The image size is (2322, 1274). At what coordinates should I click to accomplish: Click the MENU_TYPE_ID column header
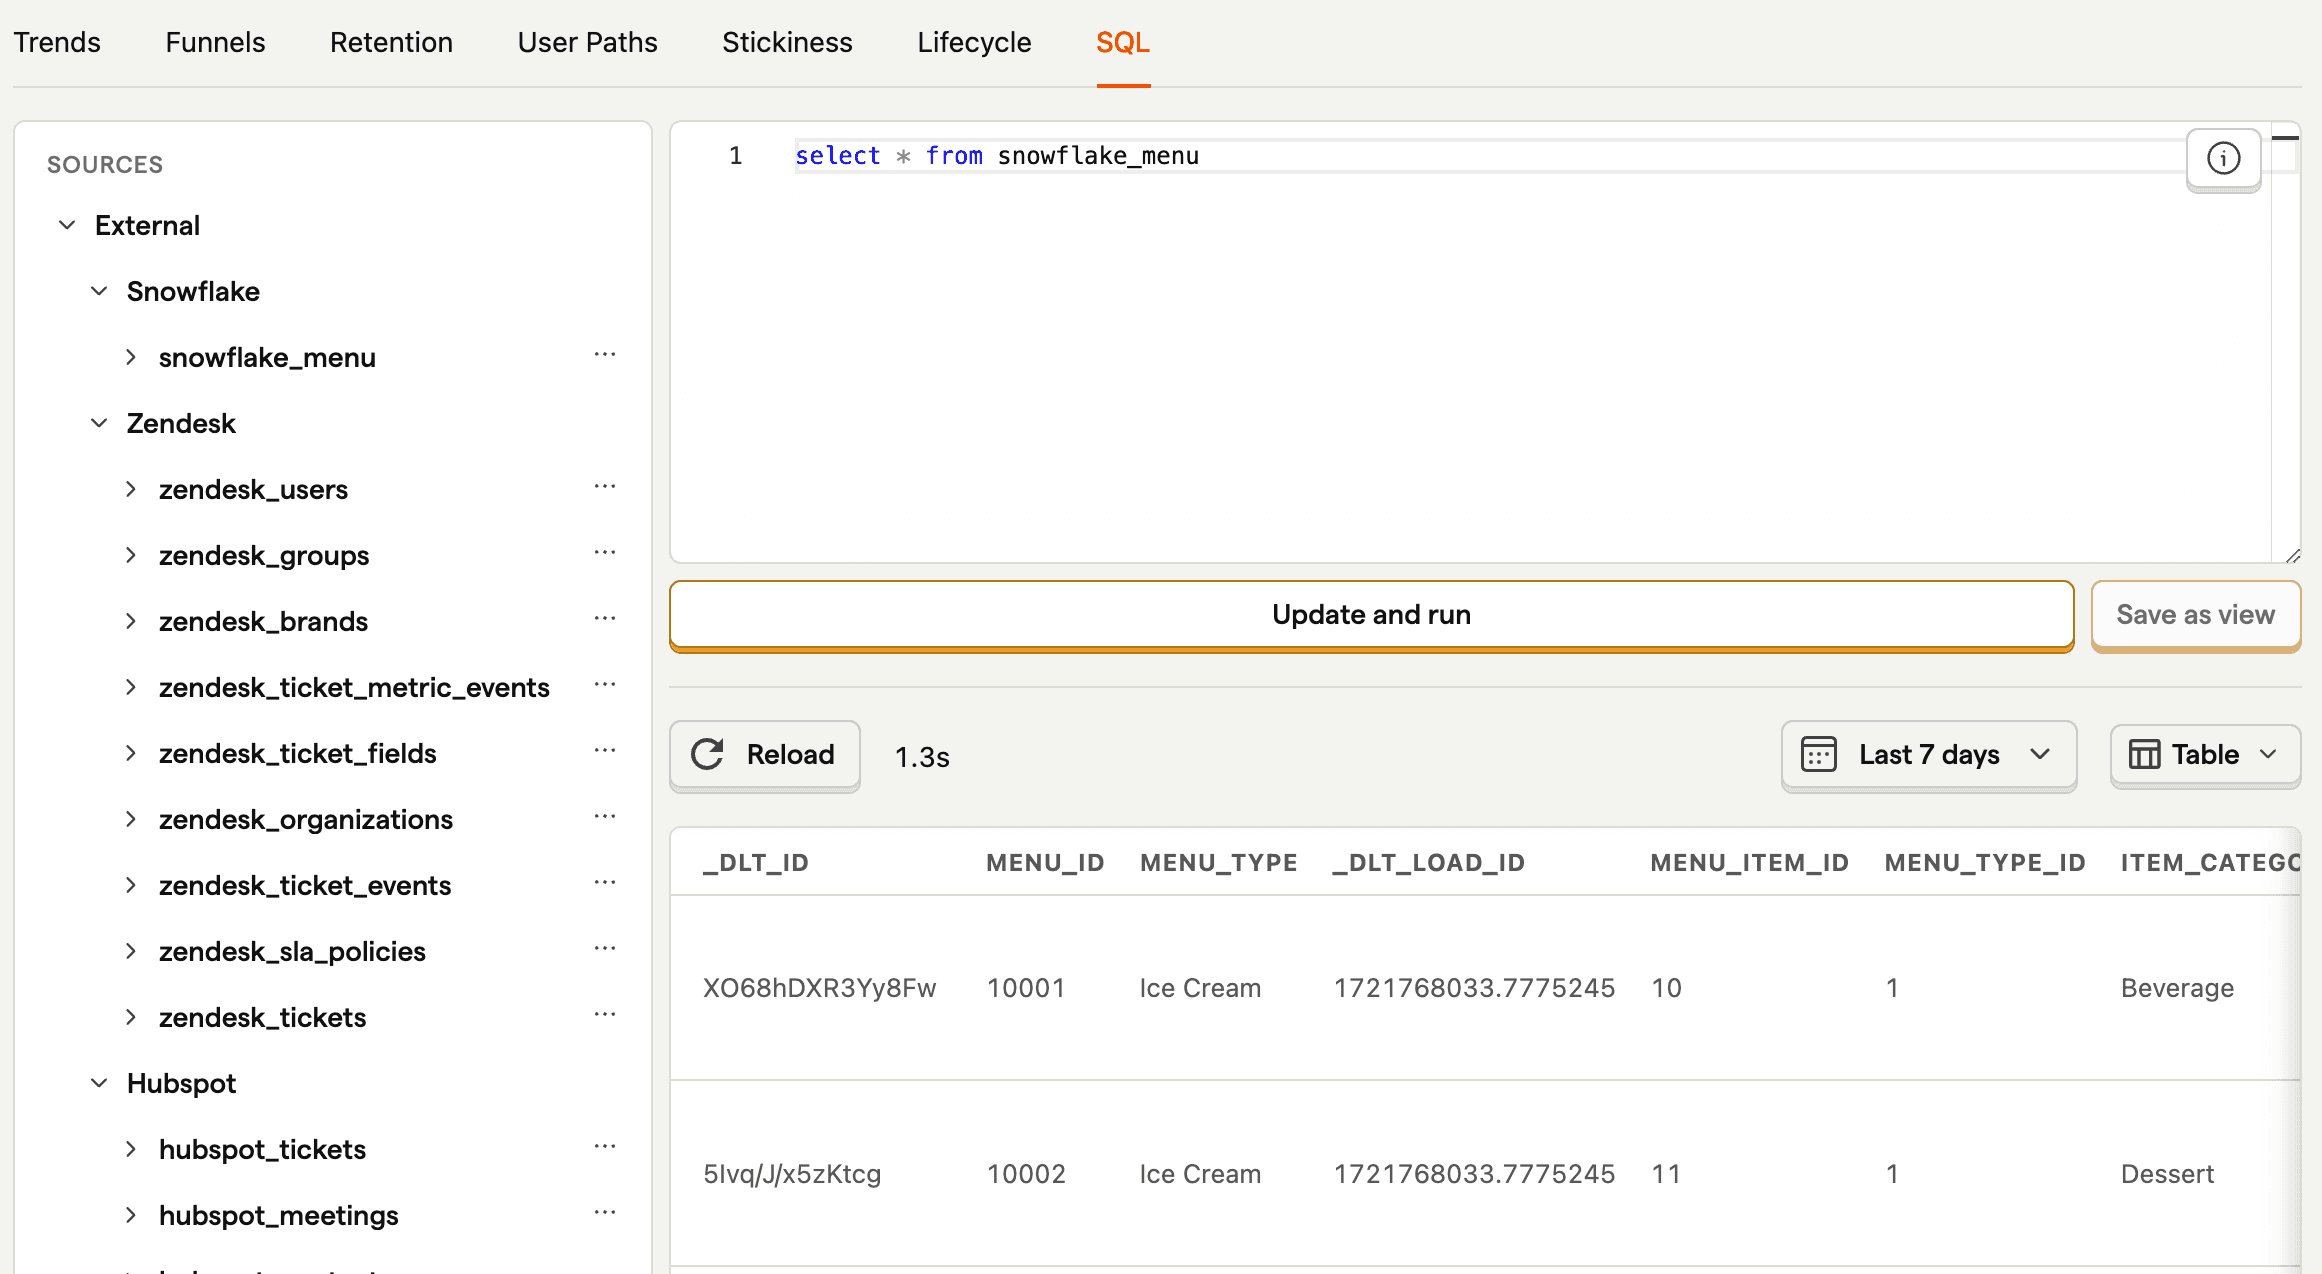[x=1985, y=862]
